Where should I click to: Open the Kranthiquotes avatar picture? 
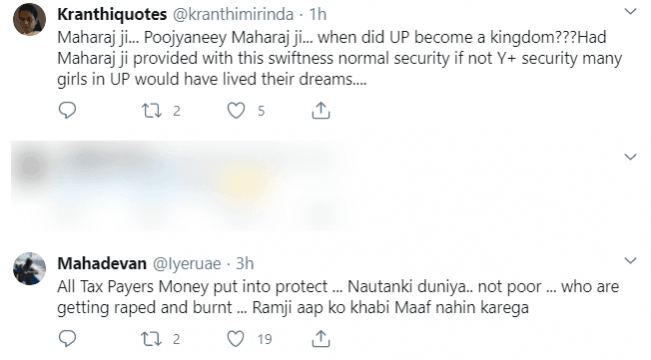29,19
